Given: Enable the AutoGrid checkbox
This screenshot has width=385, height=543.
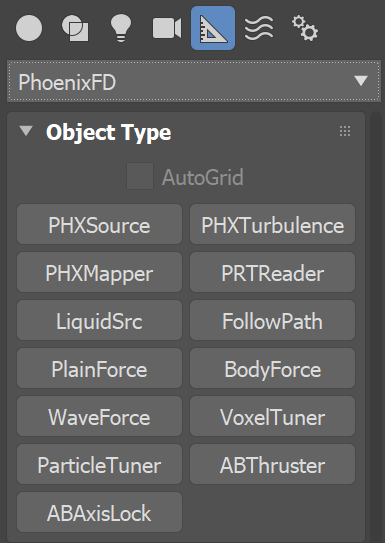Looking at the screenshot, I should pos(140,176).
